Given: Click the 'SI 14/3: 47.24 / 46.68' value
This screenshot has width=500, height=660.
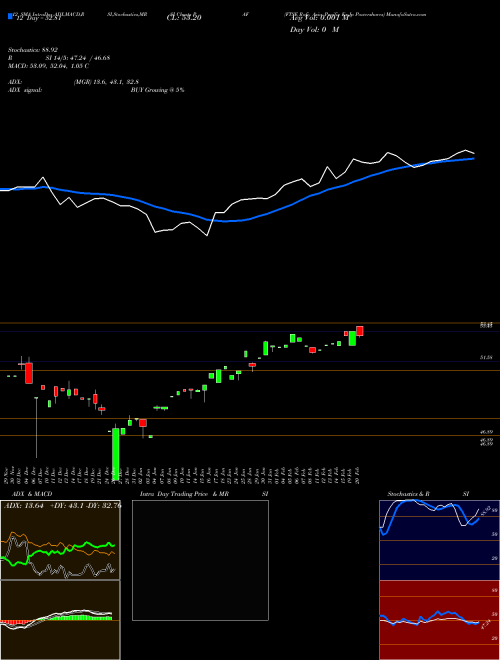Looking at the screenshot, I should coord(78,58).
